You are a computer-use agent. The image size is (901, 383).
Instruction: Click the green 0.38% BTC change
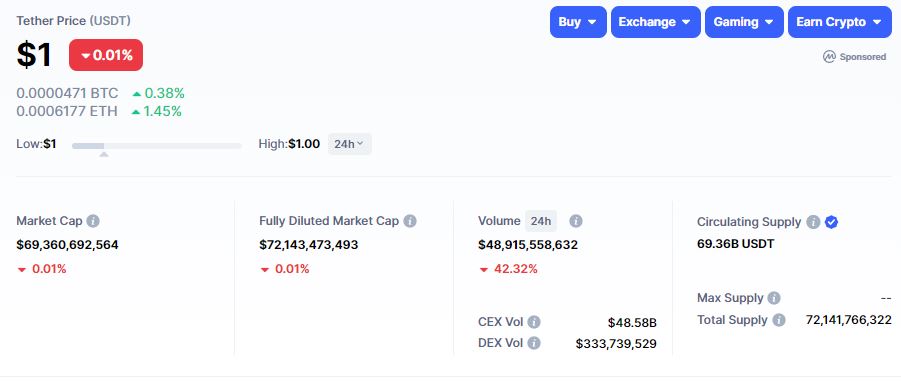[158, 94]
